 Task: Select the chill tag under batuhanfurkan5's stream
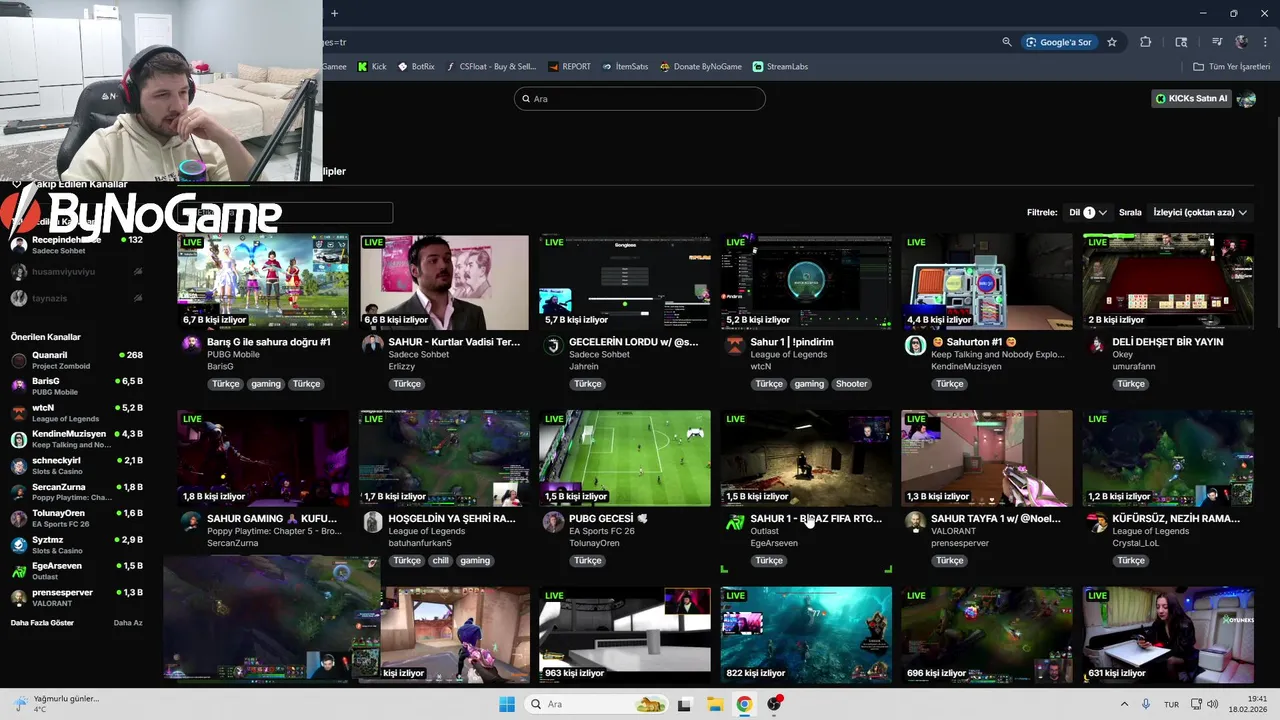coord(441,561)
